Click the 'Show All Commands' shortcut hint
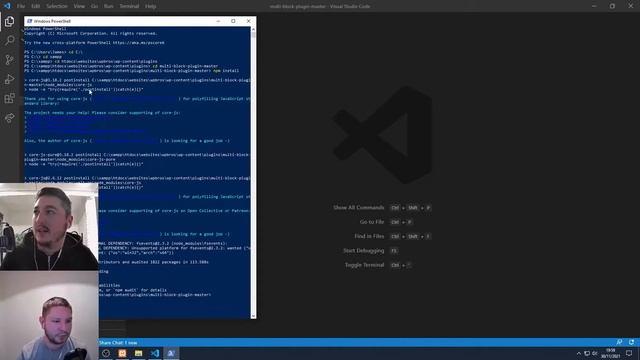The image size is (640, 360). pos(382,208)
